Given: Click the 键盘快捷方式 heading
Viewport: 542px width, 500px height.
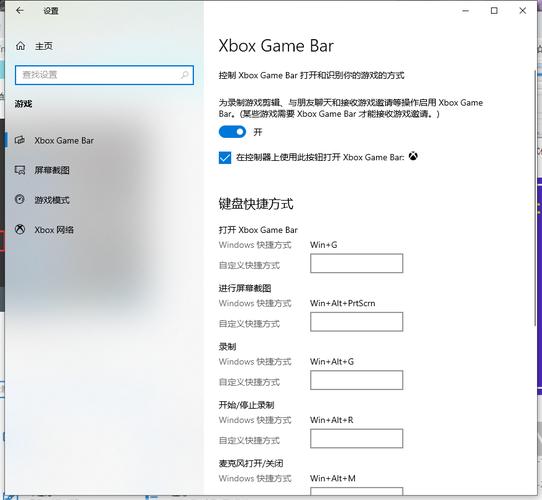Looking at the screenshot, I should pos(256,204).
